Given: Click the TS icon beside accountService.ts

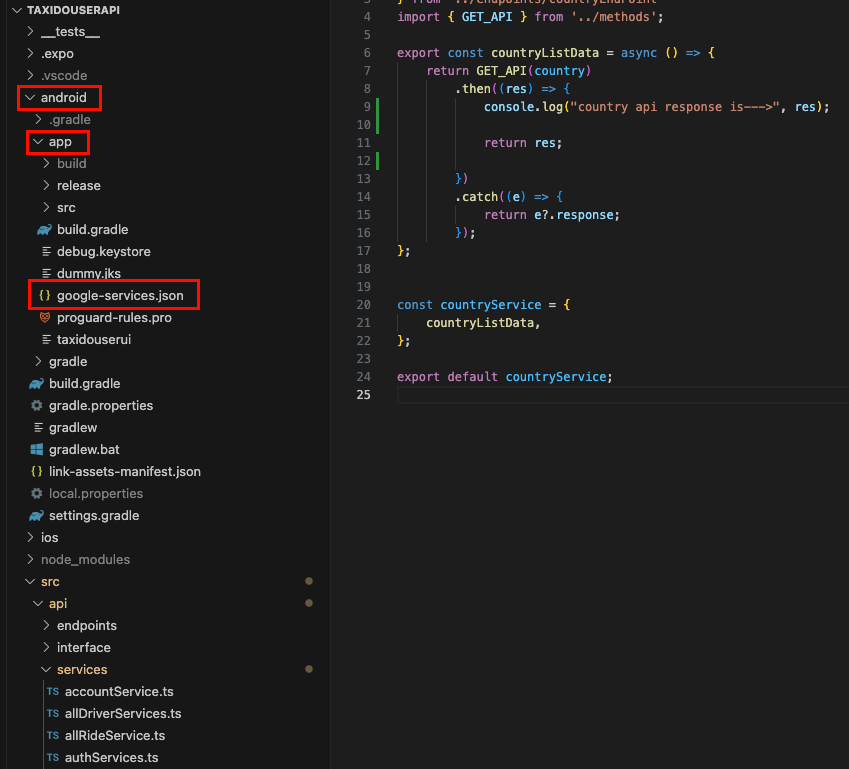Looking at the screenshot, I should (53, 692).
